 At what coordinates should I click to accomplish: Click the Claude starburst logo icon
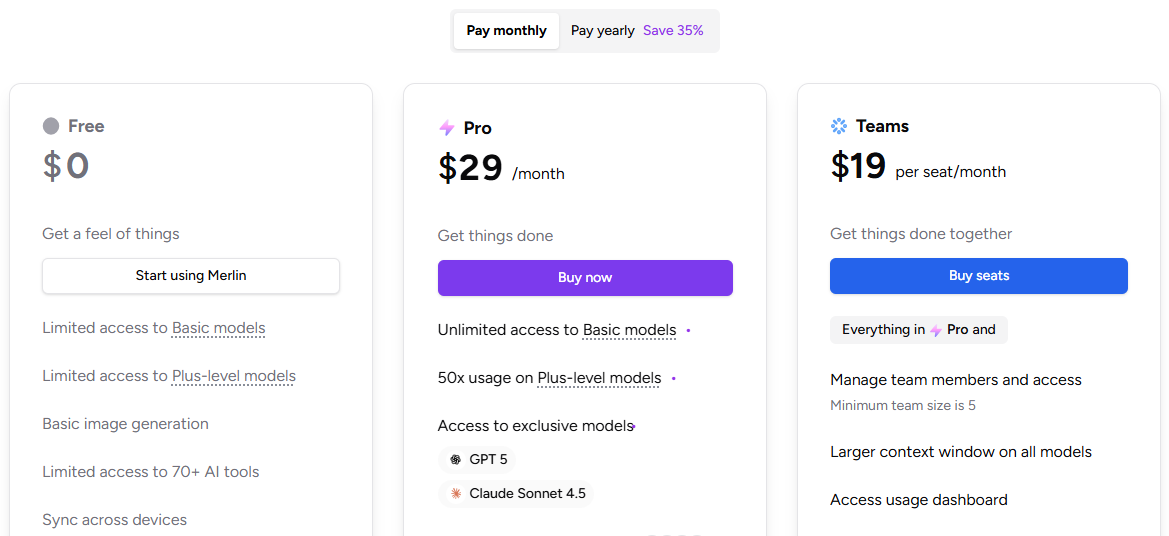click(x=455, y=494)
